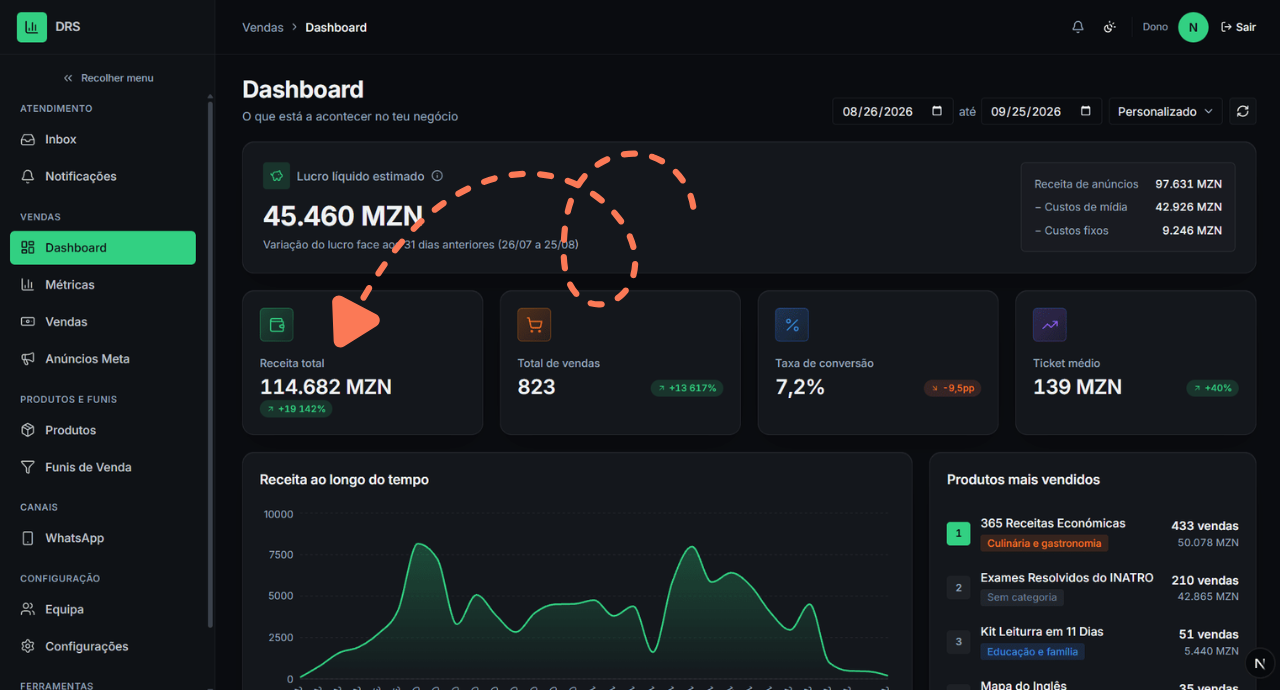Click the +19 142% revenue badge

(x=296, y=409)
